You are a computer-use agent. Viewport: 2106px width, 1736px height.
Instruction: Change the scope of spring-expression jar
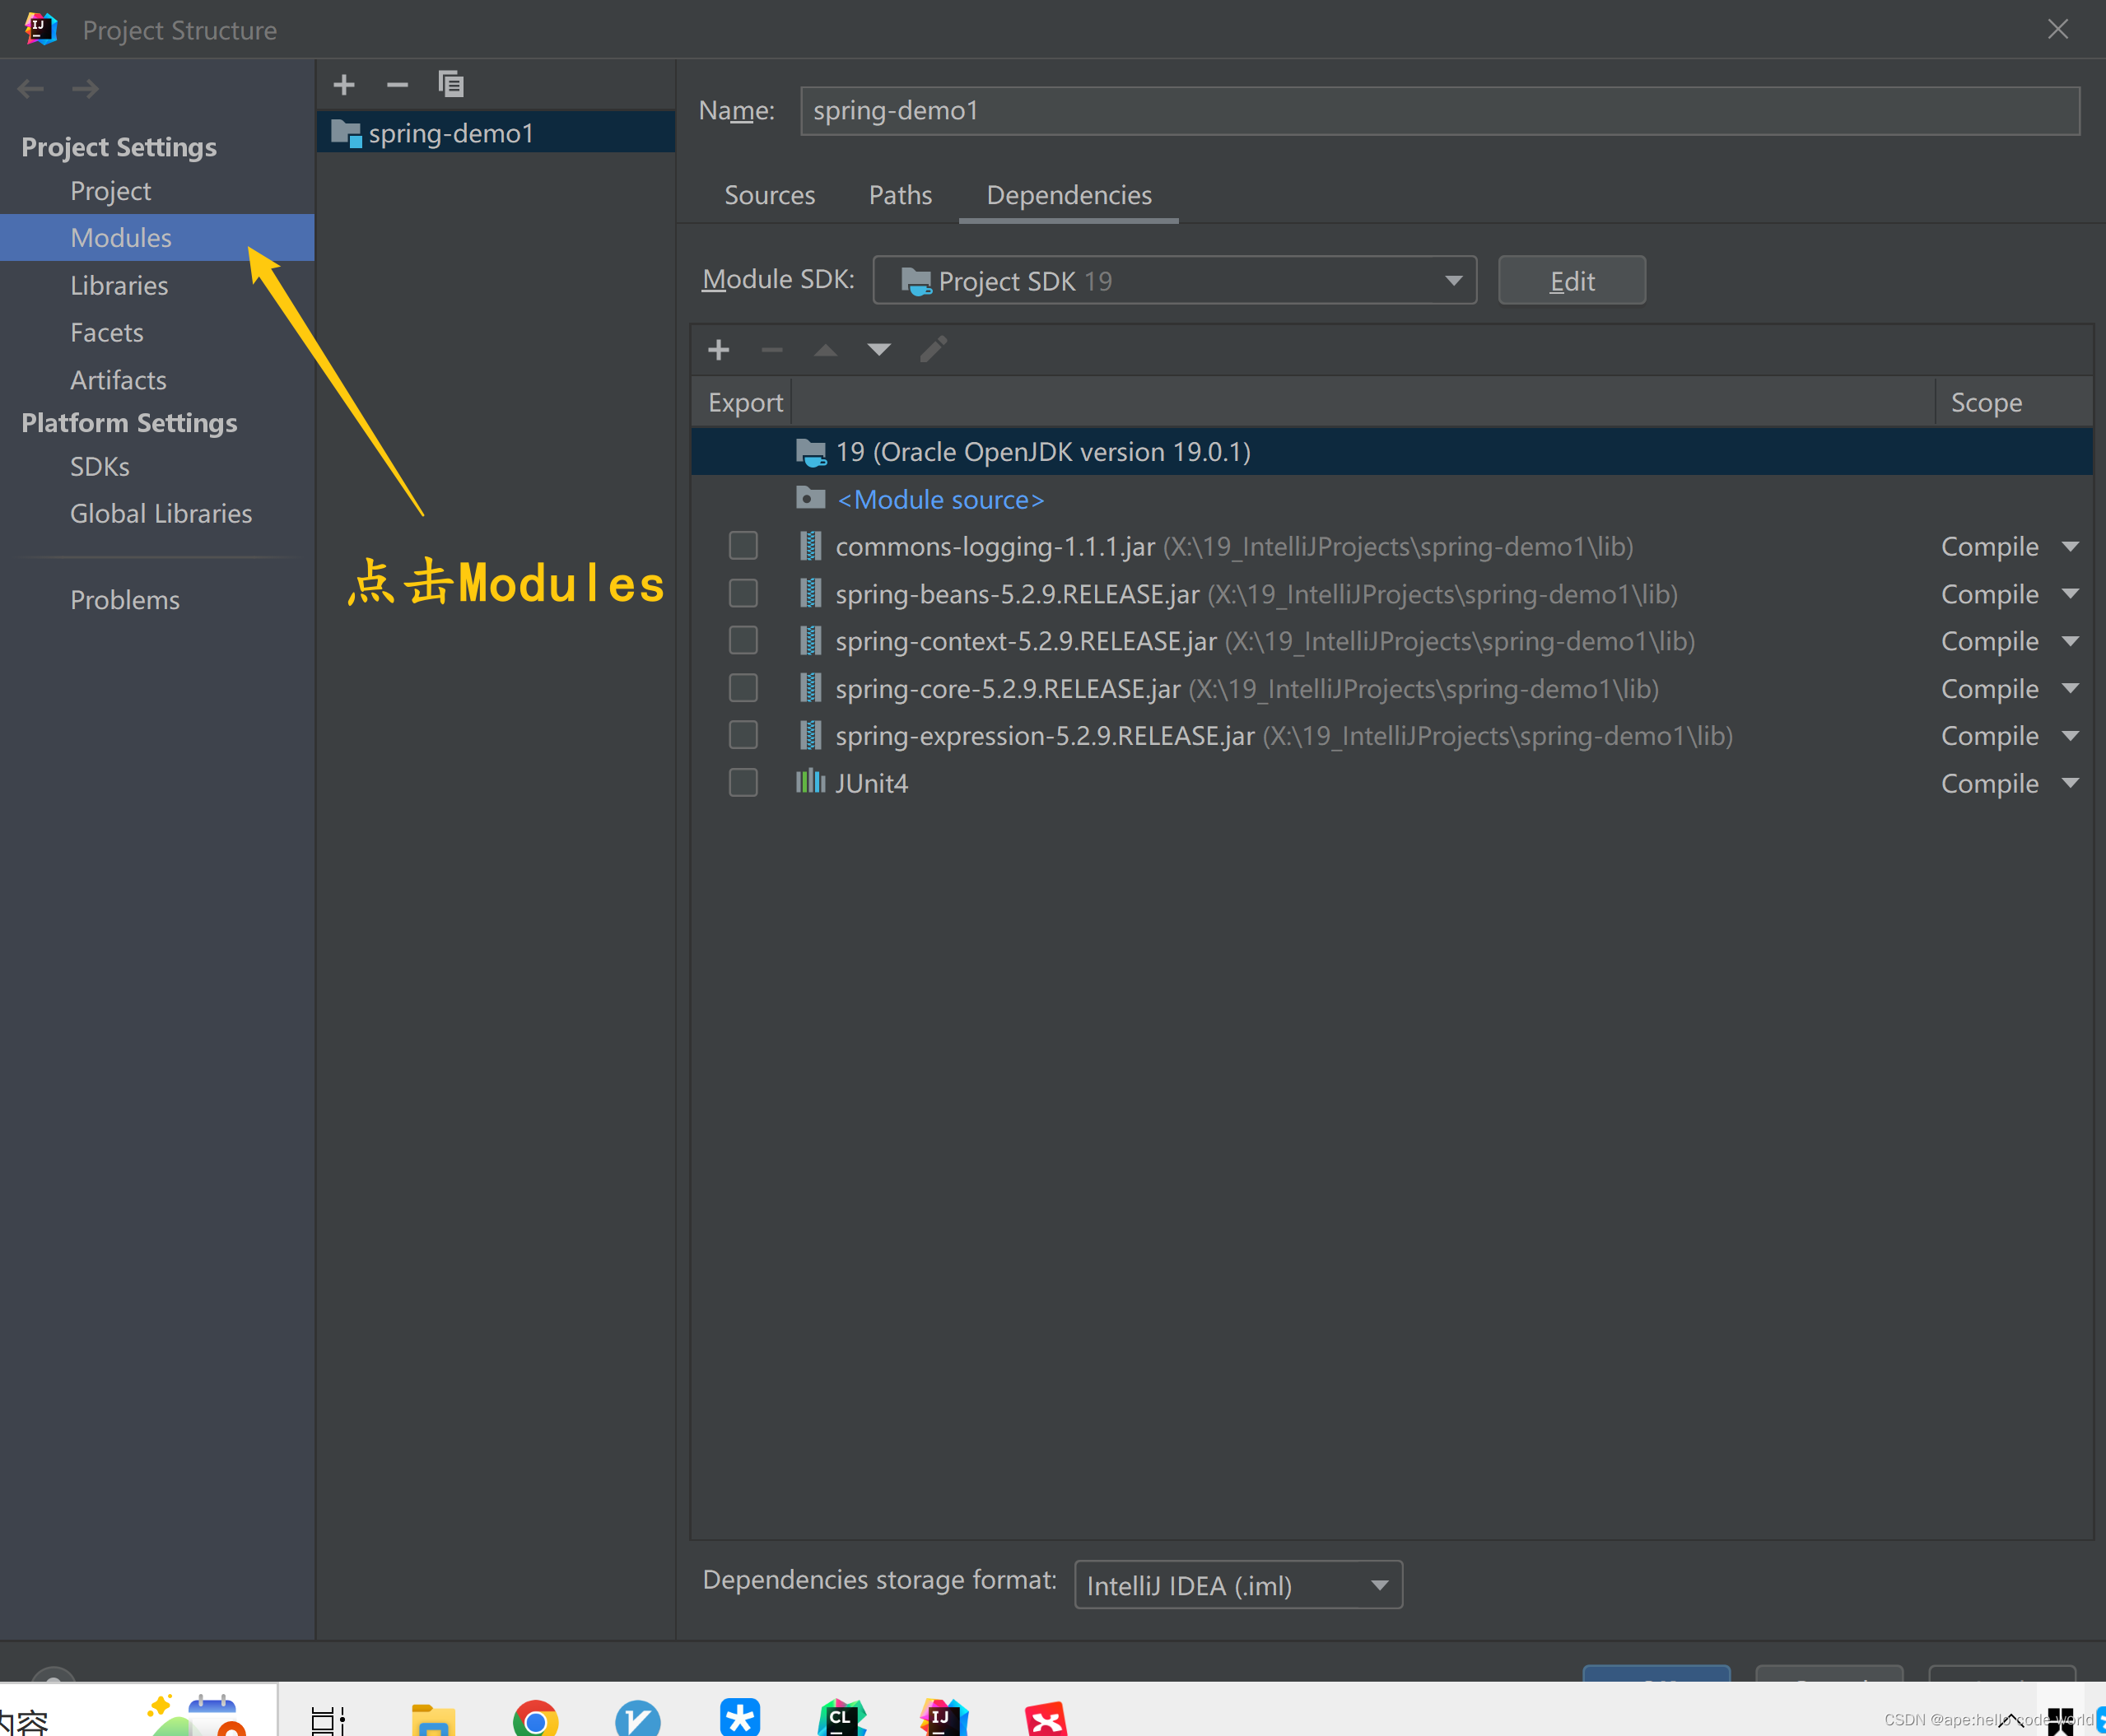coord(2010,735)
